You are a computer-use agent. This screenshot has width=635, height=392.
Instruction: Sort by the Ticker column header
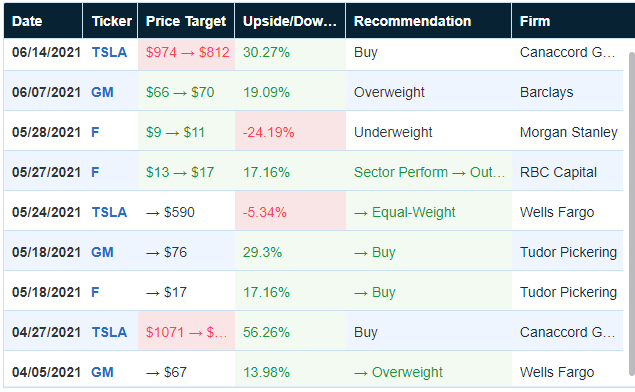pyautogui.click(x=110, y=21)
